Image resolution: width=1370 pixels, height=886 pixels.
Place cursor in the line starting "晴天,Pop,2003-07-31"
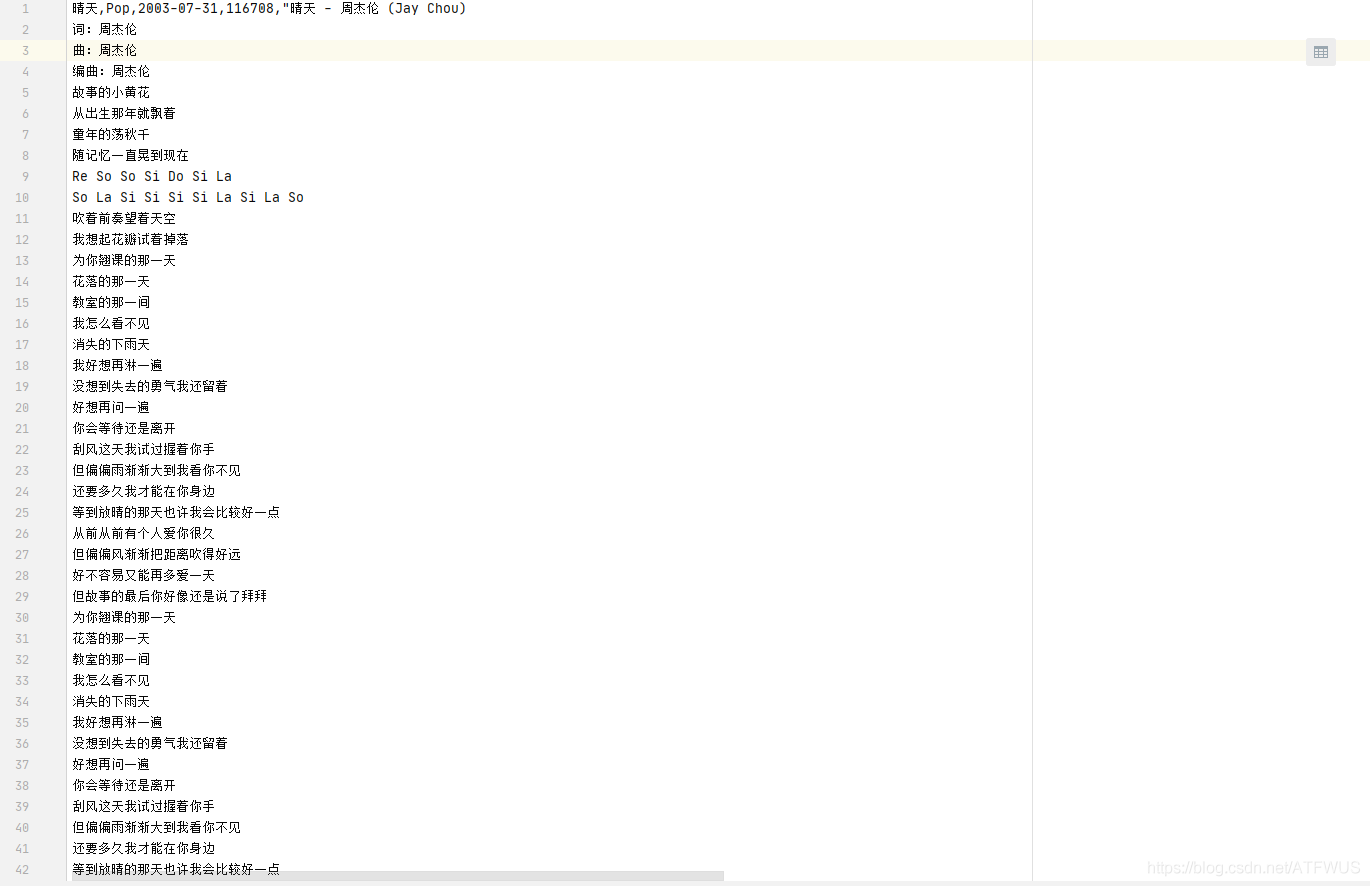[269, 8]
